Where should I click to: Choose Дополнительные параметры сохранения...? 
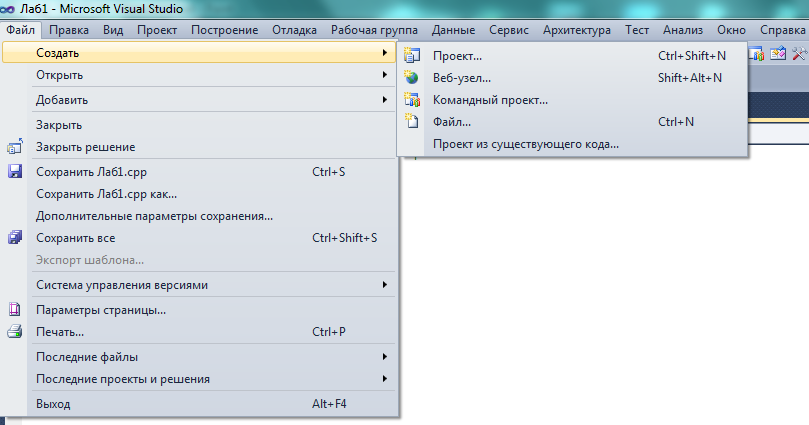click(200, 216)
